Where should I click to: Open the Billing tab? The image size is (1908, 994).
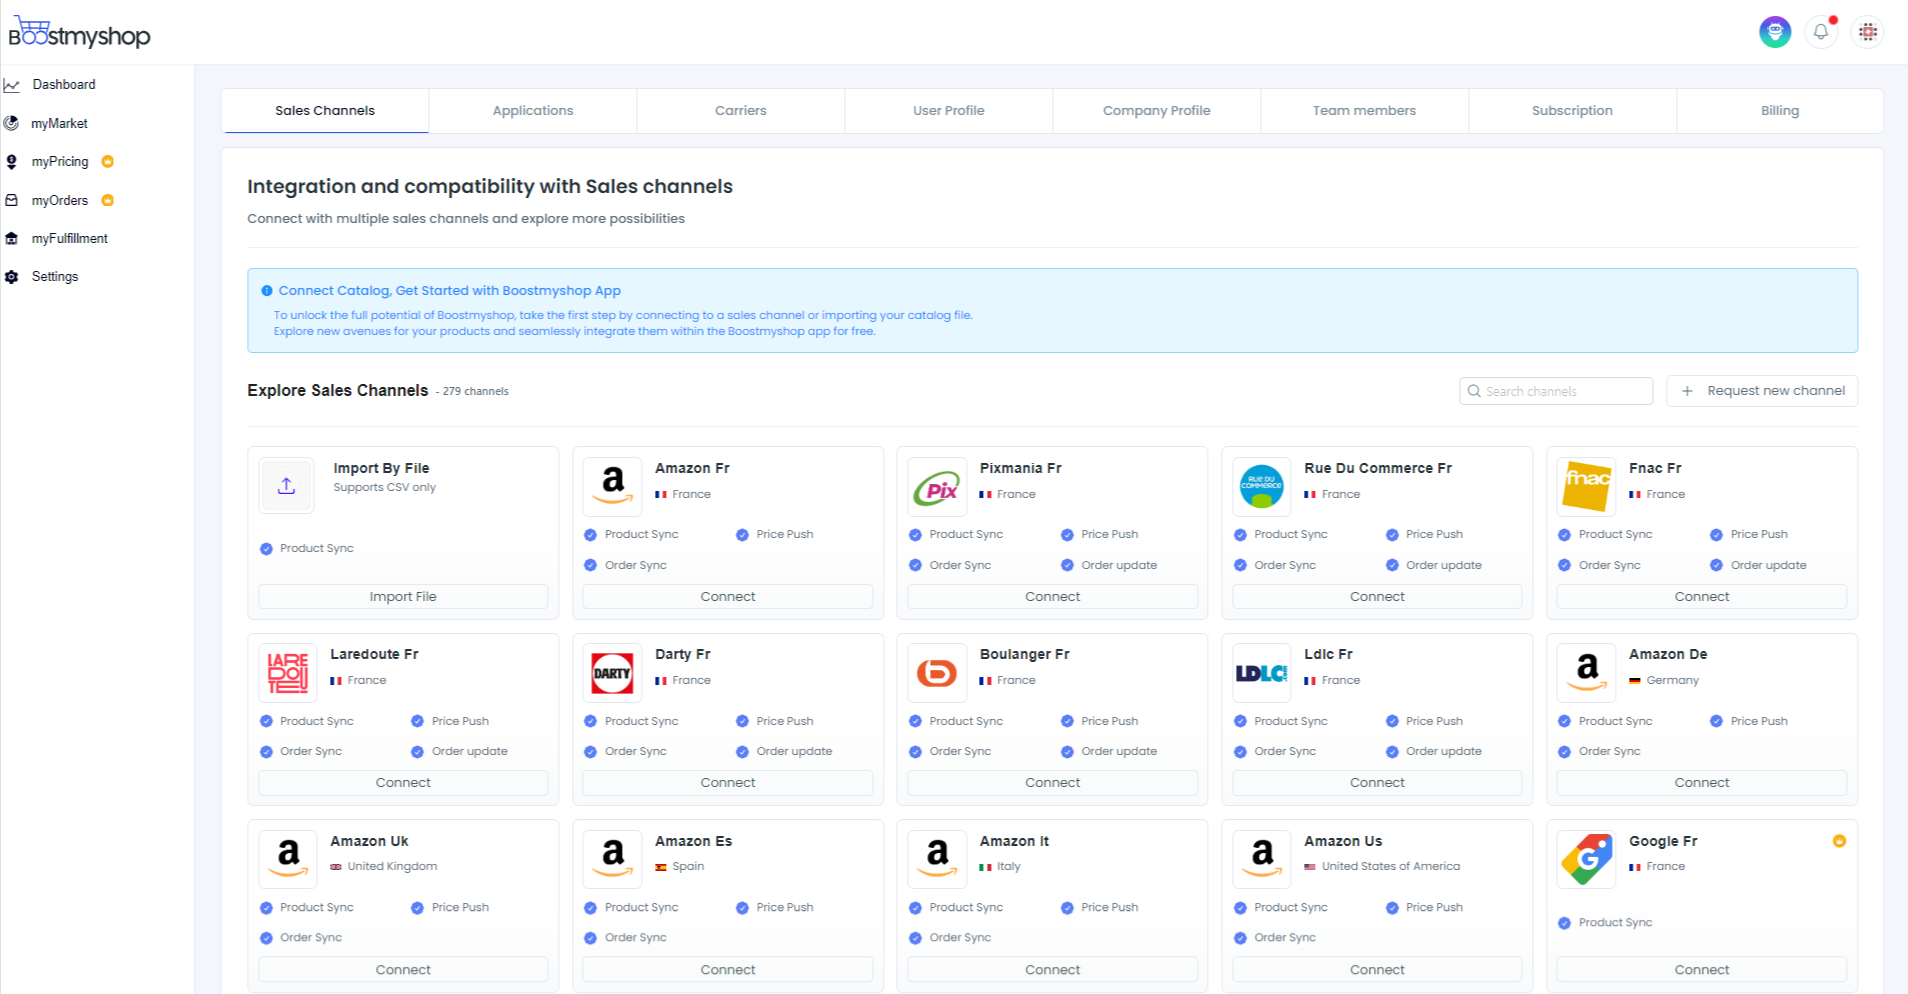pos(1780,111)
